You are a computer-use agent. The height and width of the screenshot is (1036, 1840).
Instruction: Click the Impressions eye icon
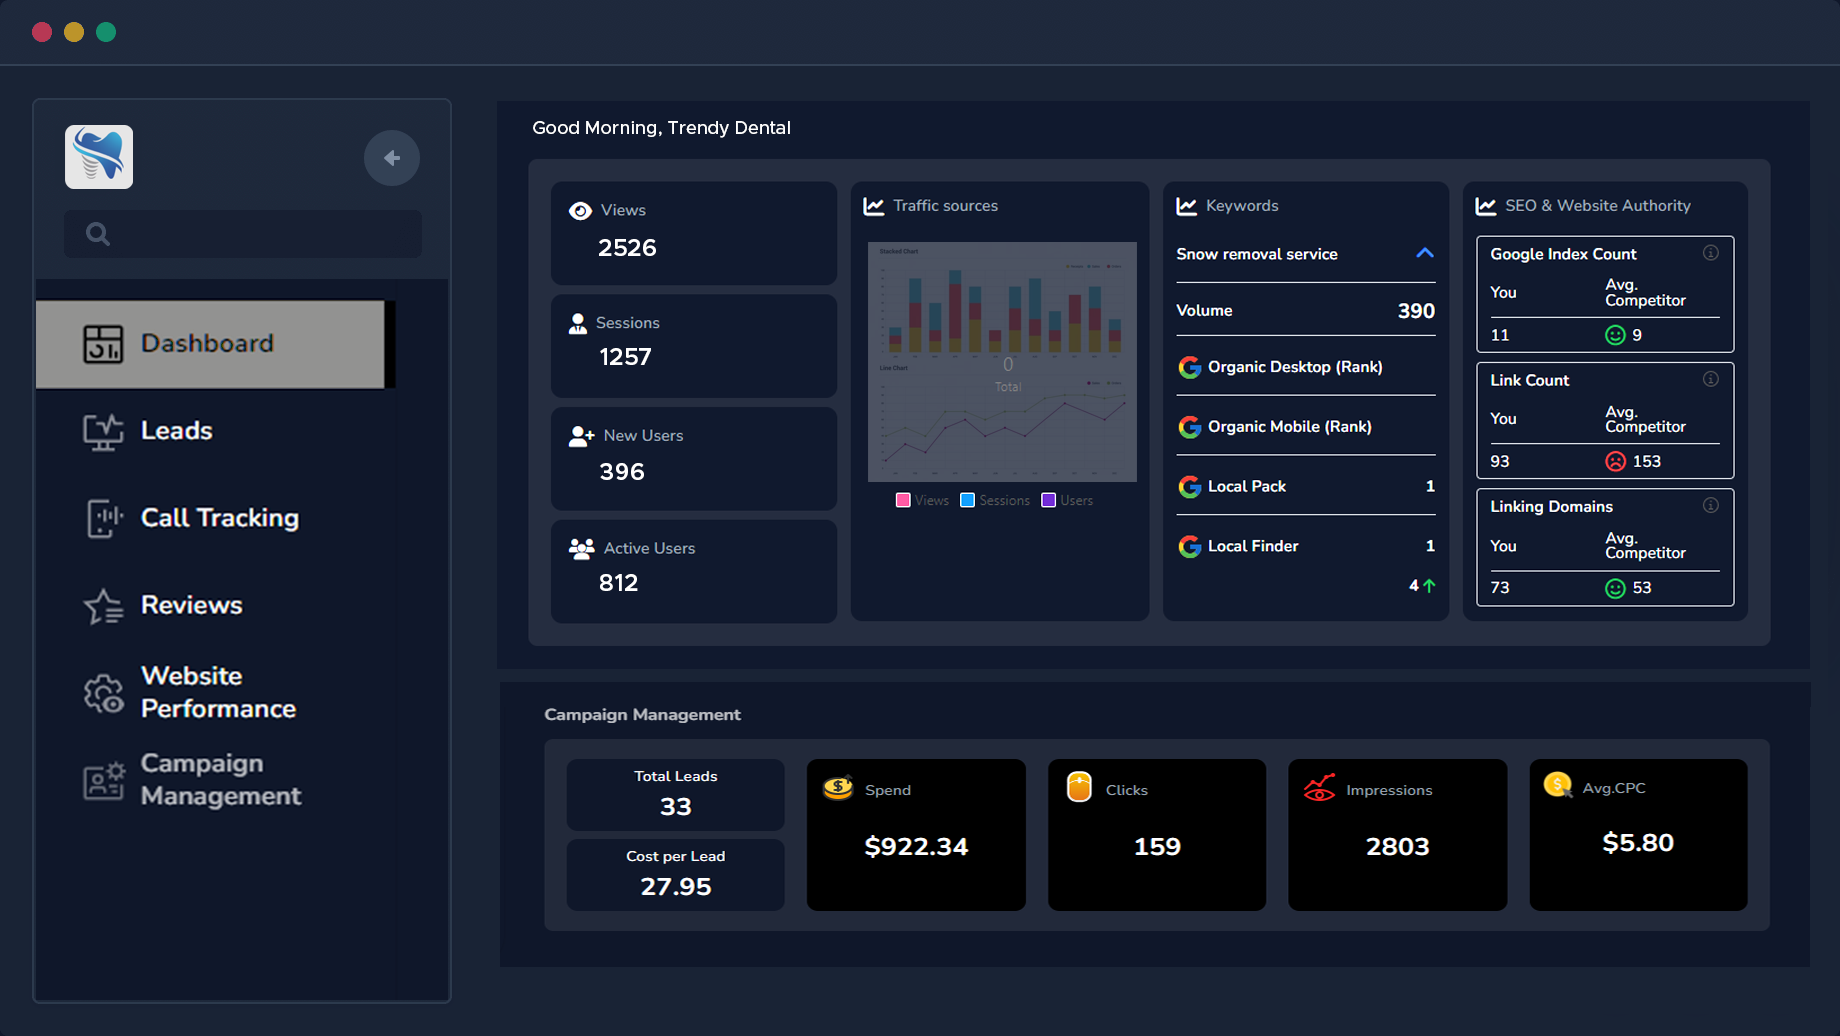(1320, 788)
